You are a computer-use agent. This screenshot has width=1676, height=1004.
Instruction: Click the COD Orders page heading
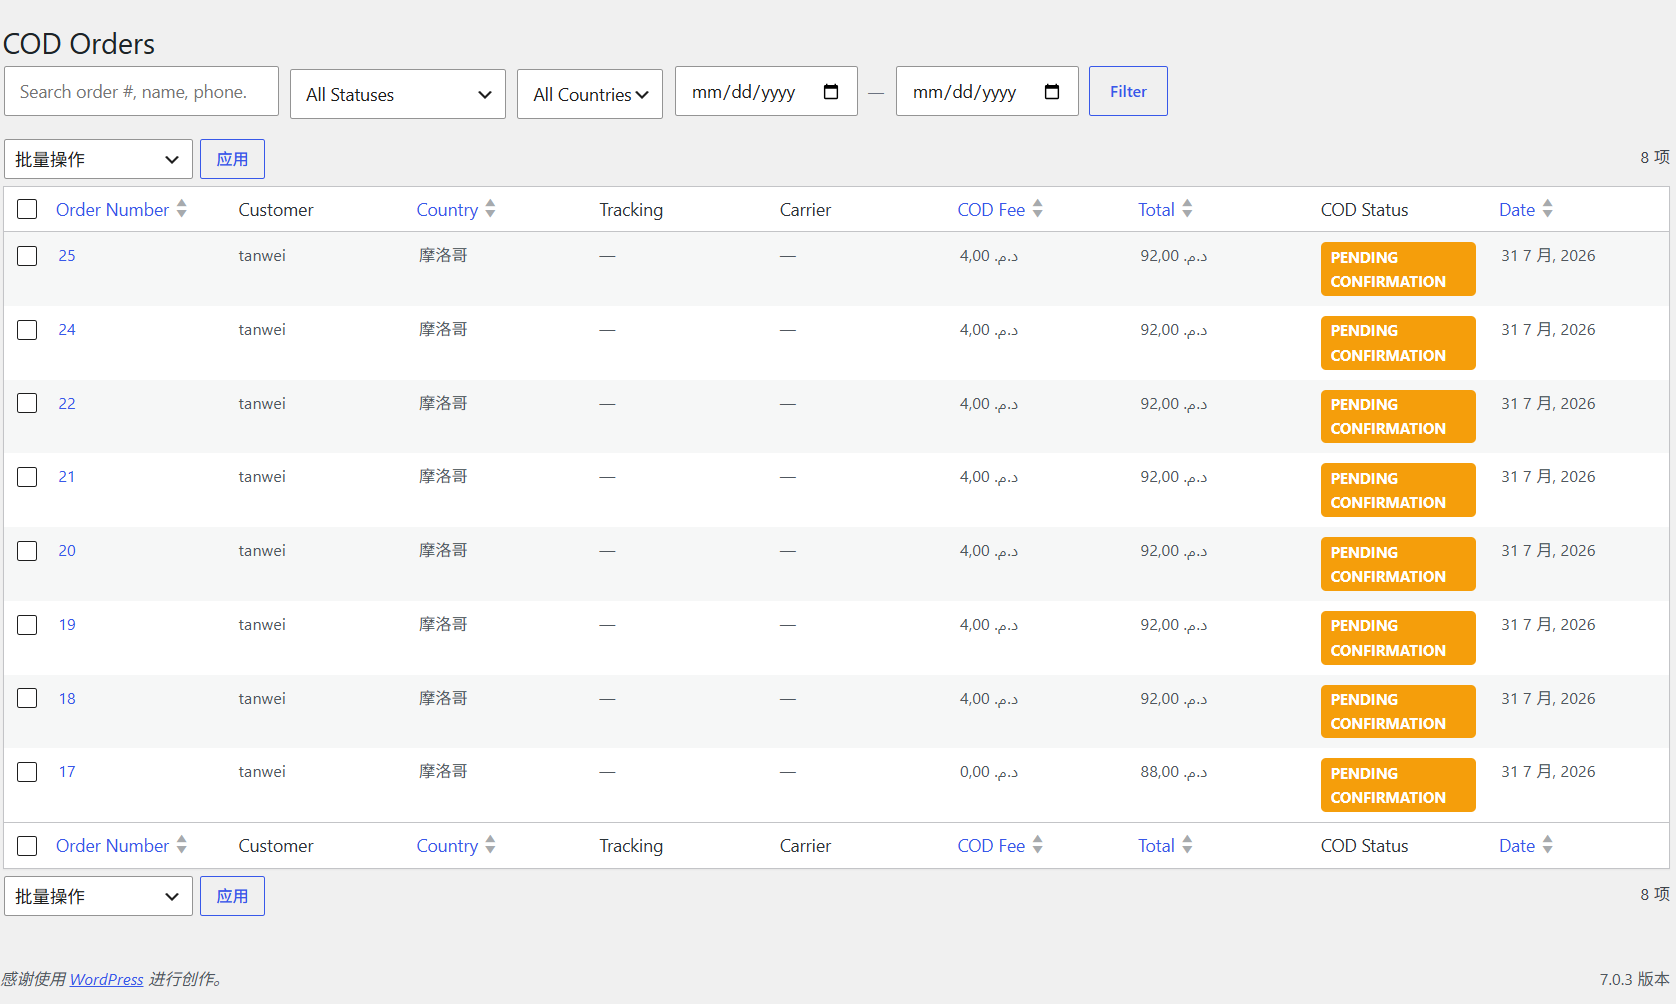coord(79,44)
